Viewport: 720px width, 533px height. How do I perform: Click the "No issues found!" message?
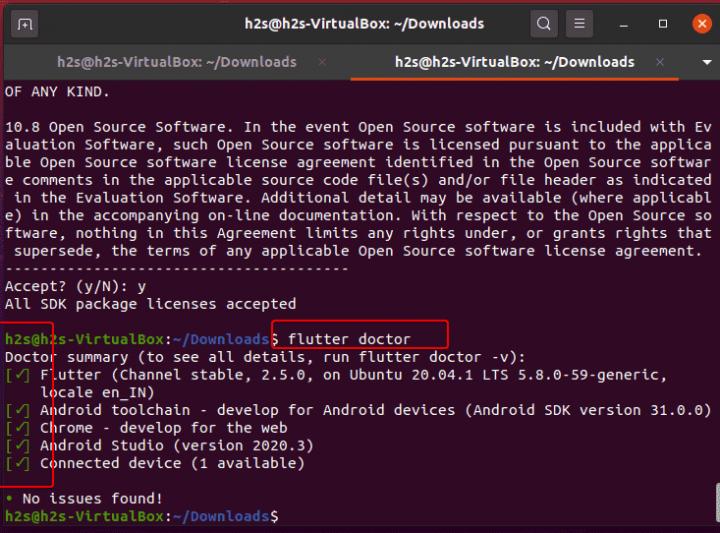point(90,498)
